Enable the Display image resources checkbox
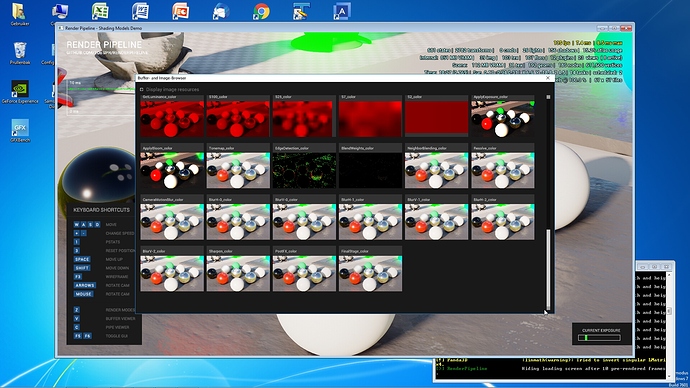The height and width of the screenshot is (388, 690). point(142,89)
